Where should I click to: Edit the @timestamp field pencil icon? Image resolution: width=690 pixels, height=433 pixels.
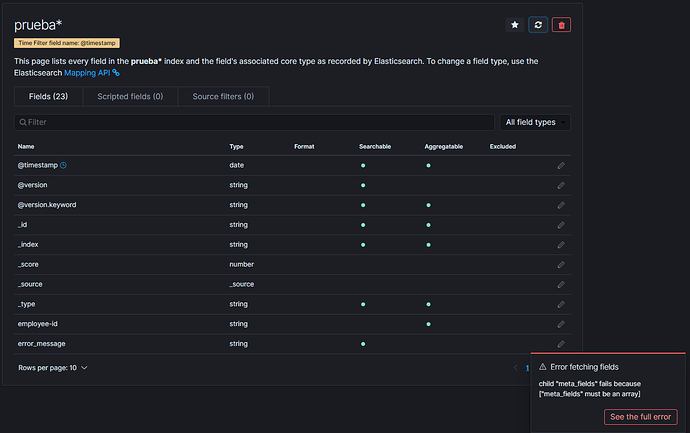(x=561, y=165)
